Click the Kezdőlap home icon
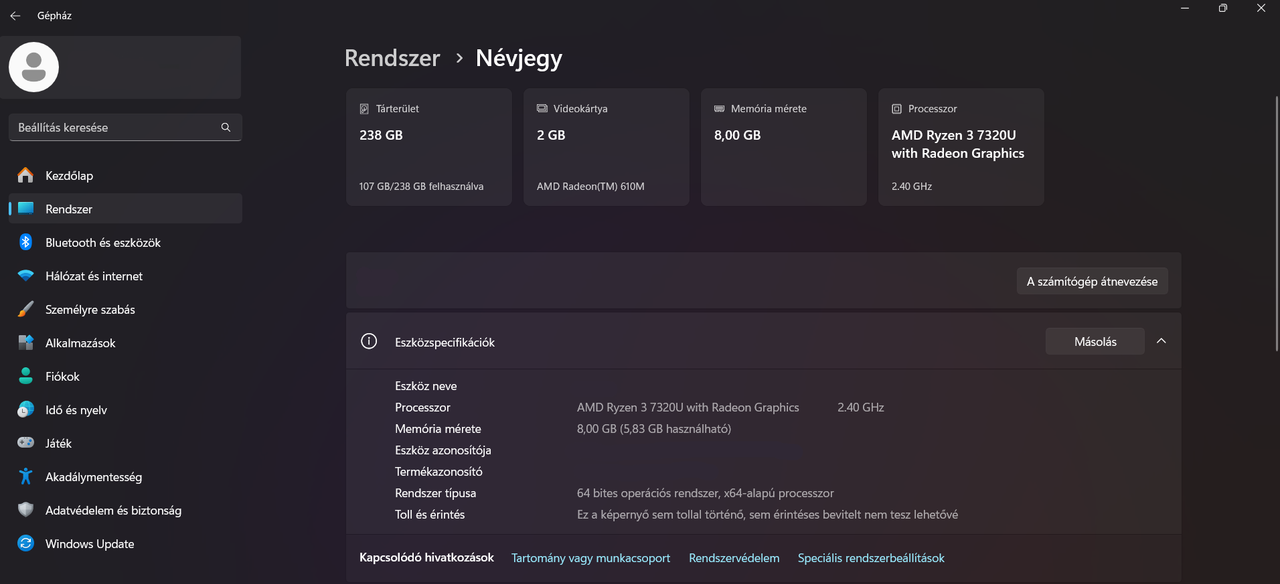This screenshot has height=584, width=1280. (26, 176)
